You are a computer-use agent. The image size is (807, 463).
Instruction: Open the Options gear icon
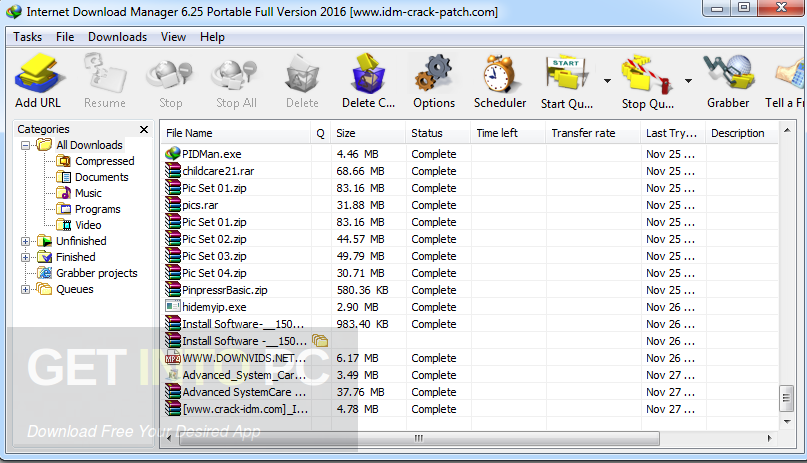coord(434,75)
